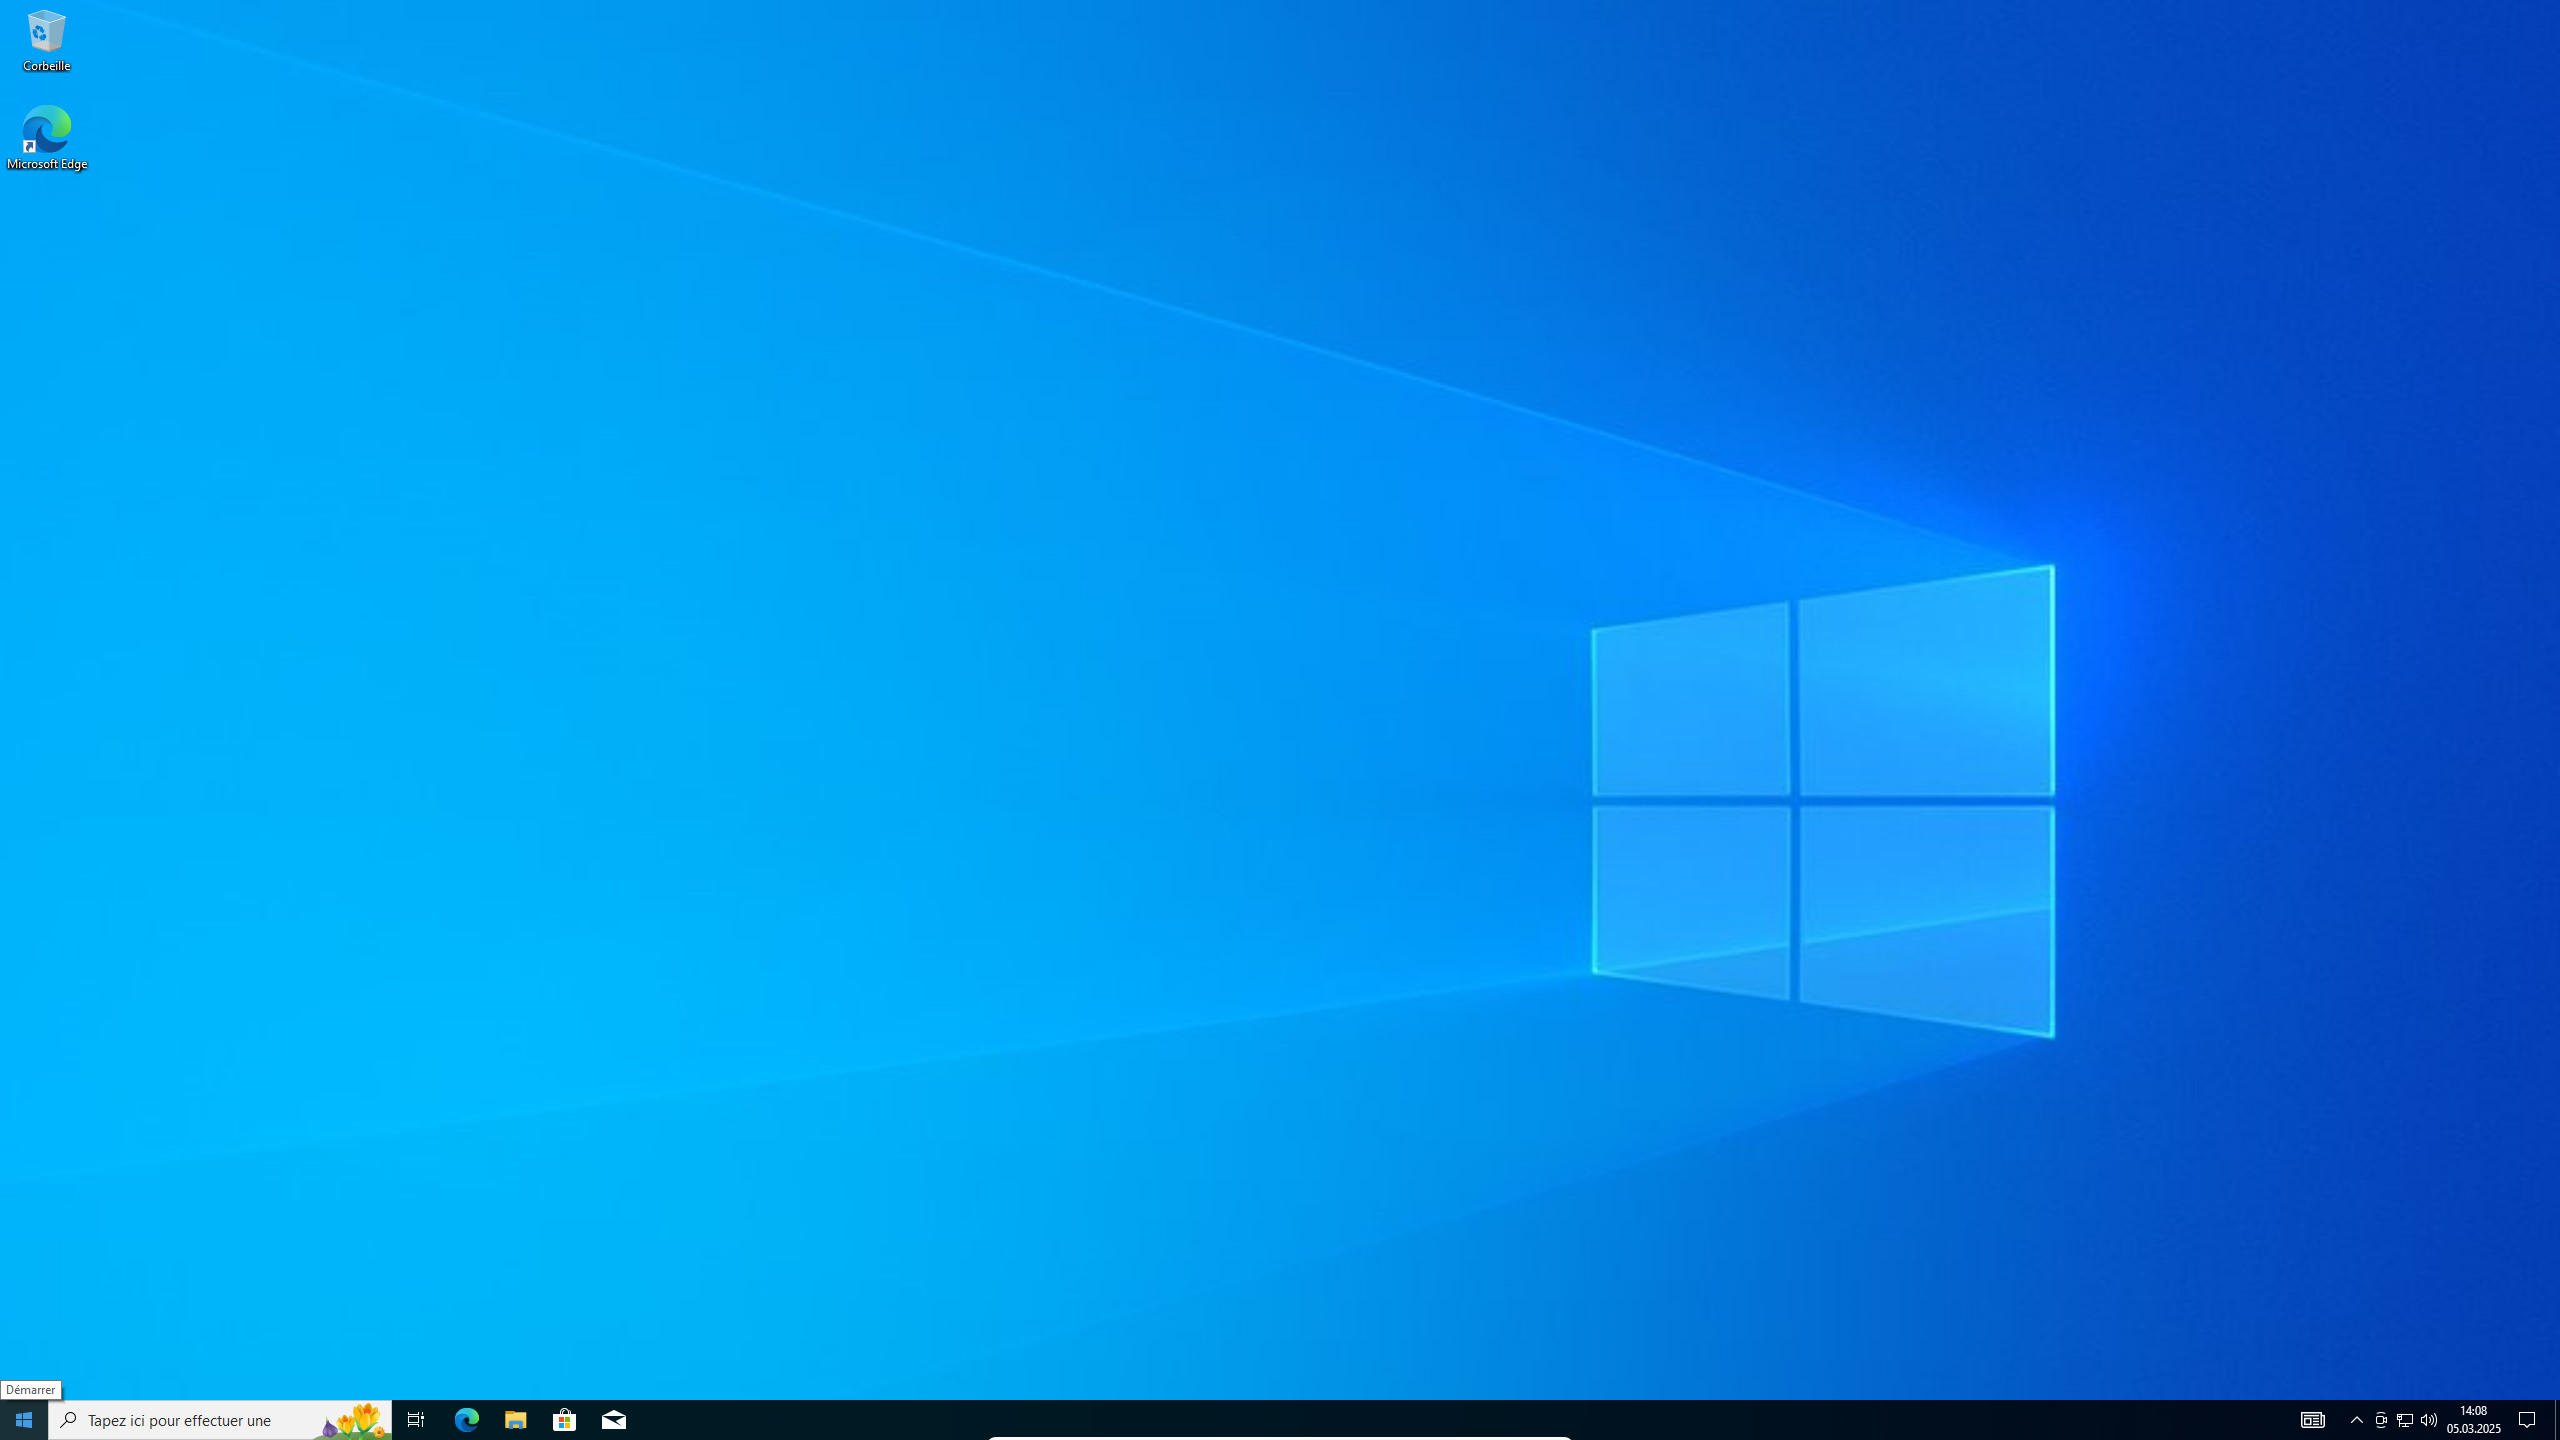Open the Mail app from the taskbar
This screenshot has height=1440, width=2560.
614,1420
